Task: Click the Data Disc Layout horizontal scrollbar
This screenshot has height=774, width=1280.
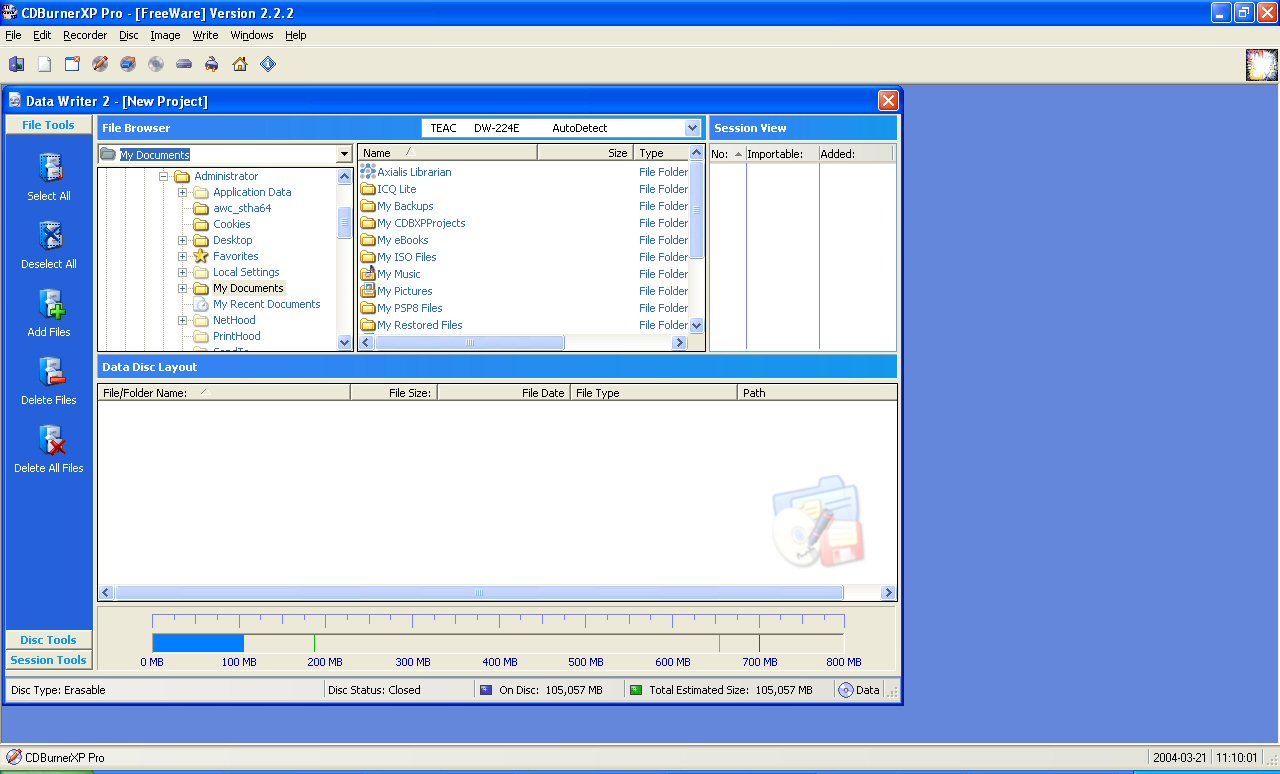Action: (x=478, y=593)
